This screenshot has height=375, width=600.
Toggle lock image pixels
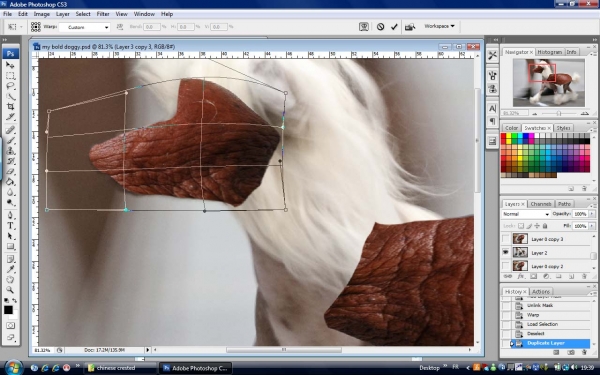529,226
